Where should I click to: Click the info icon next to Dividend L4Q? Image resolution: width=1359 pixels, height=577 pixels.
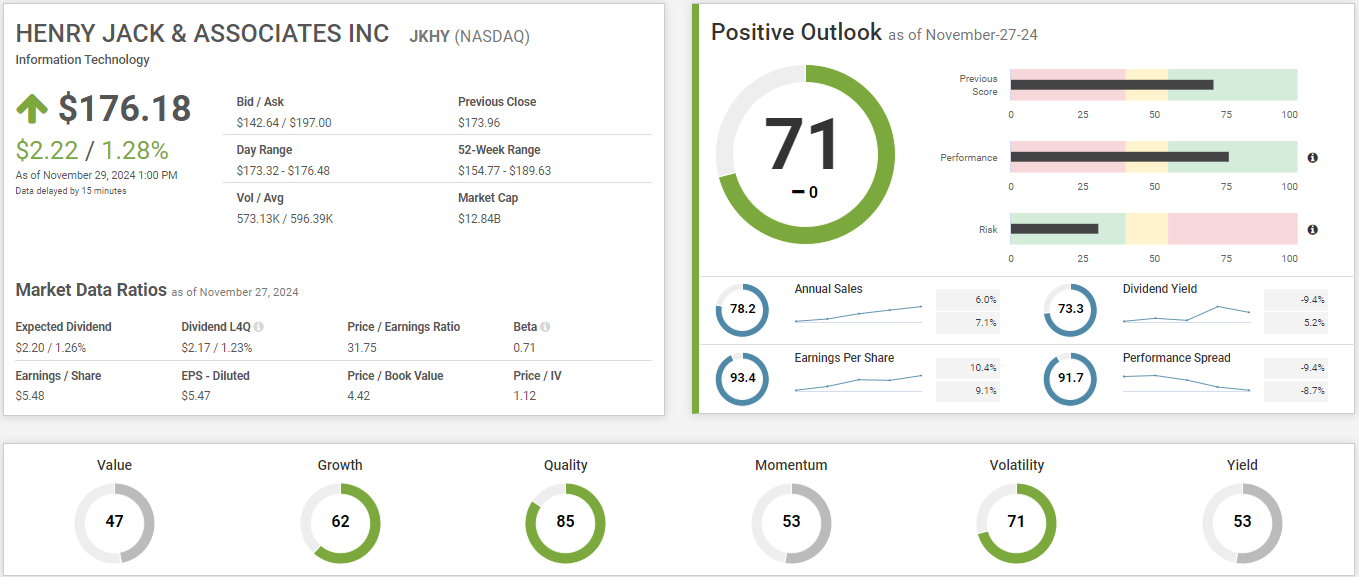click(259, 327)
